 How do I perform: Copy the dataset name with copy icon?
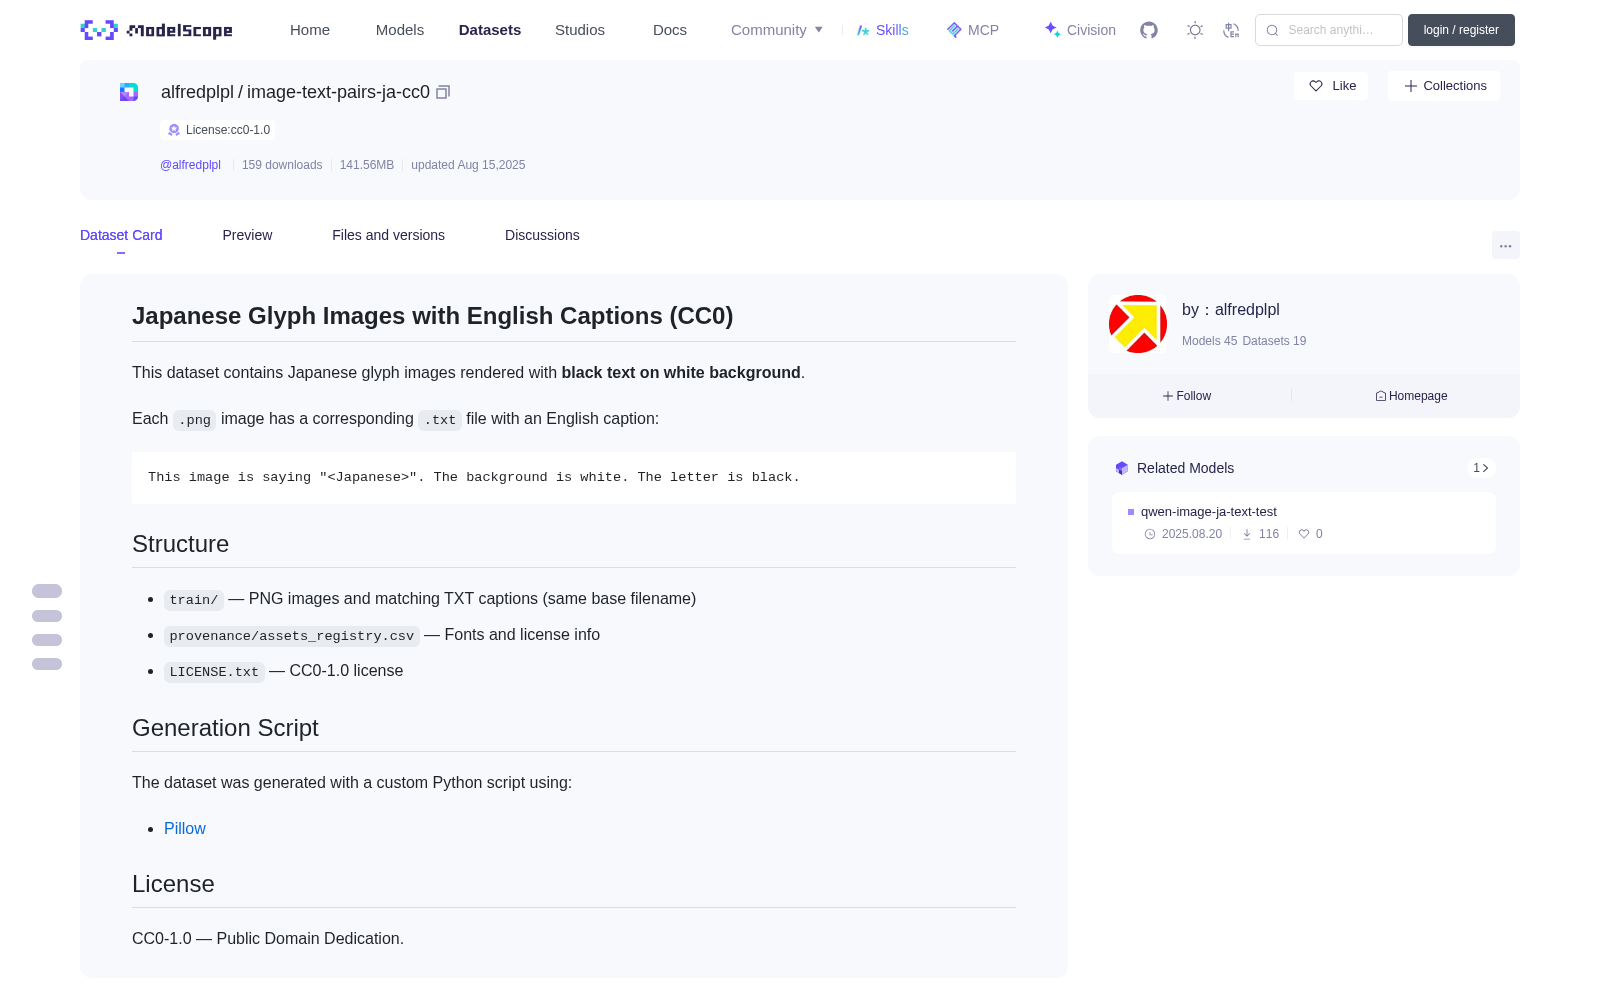point(443,92)
